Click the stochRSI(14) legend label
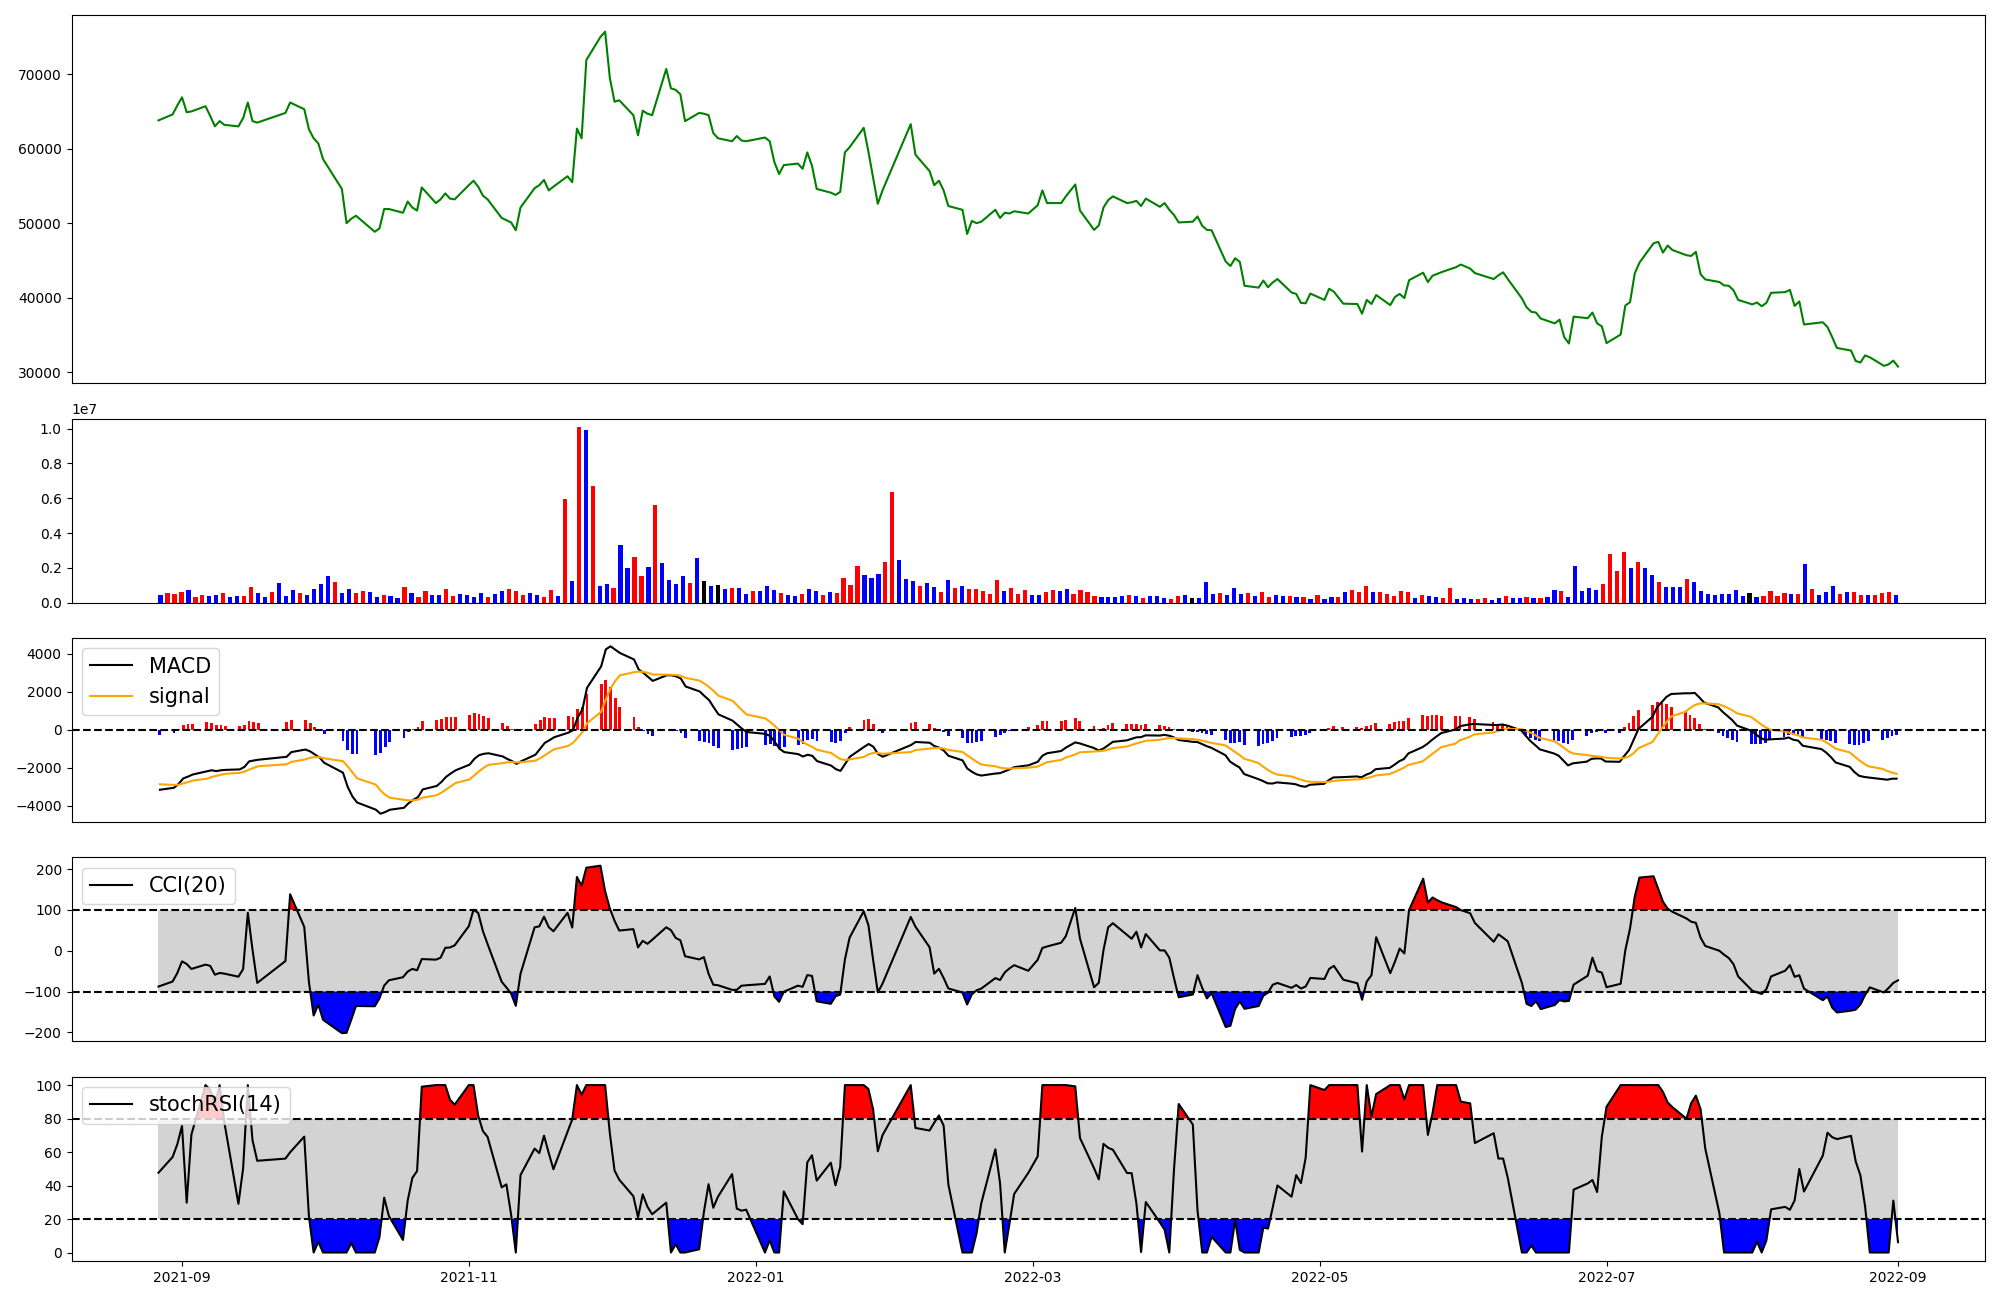The height and width of the screenshot is (1300, 2000). (x=214, y=1104)
